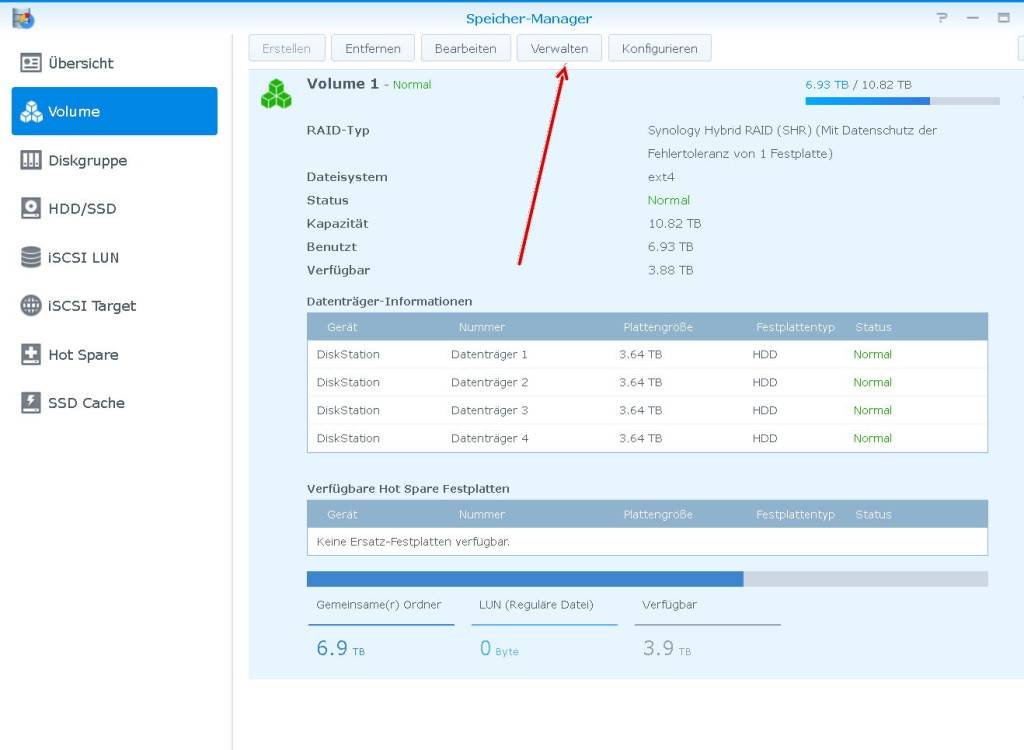Click the iSCSI LUN database icon
This screenshot has width=1024, height=750.
[x=31, y=257]
